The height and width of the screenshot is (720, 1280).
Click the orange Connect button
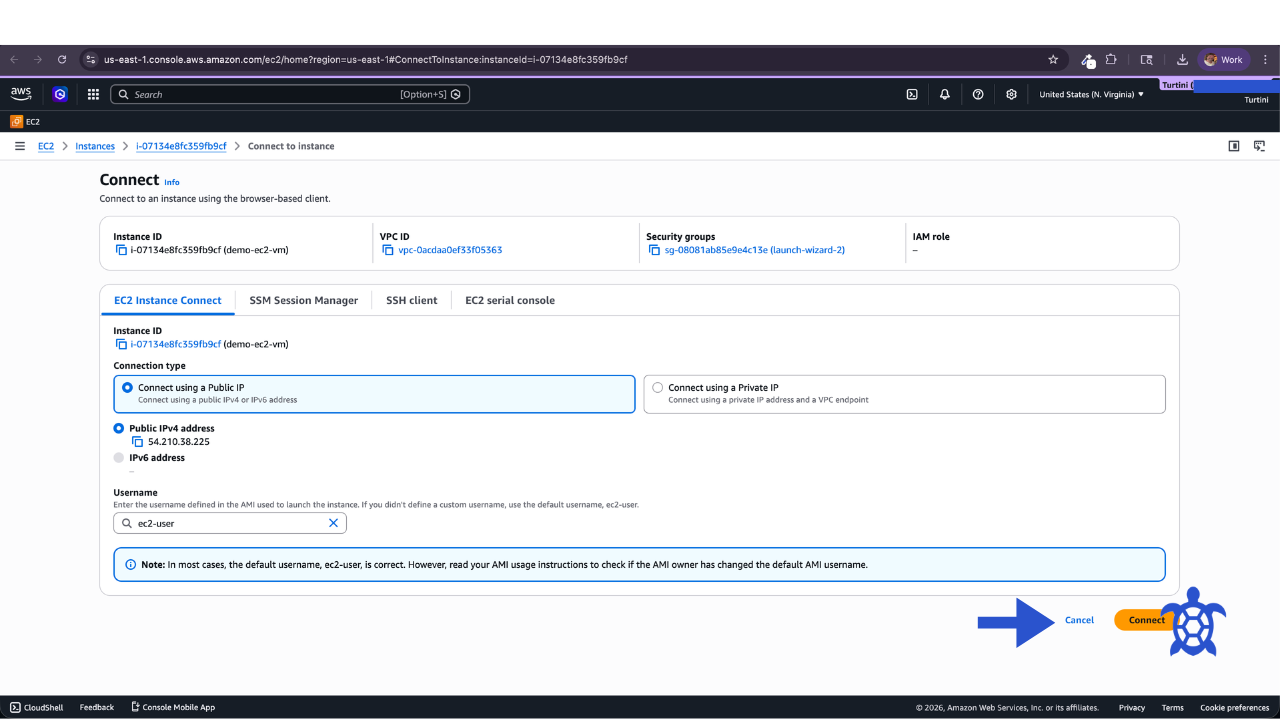click(x=1146, y=620)
